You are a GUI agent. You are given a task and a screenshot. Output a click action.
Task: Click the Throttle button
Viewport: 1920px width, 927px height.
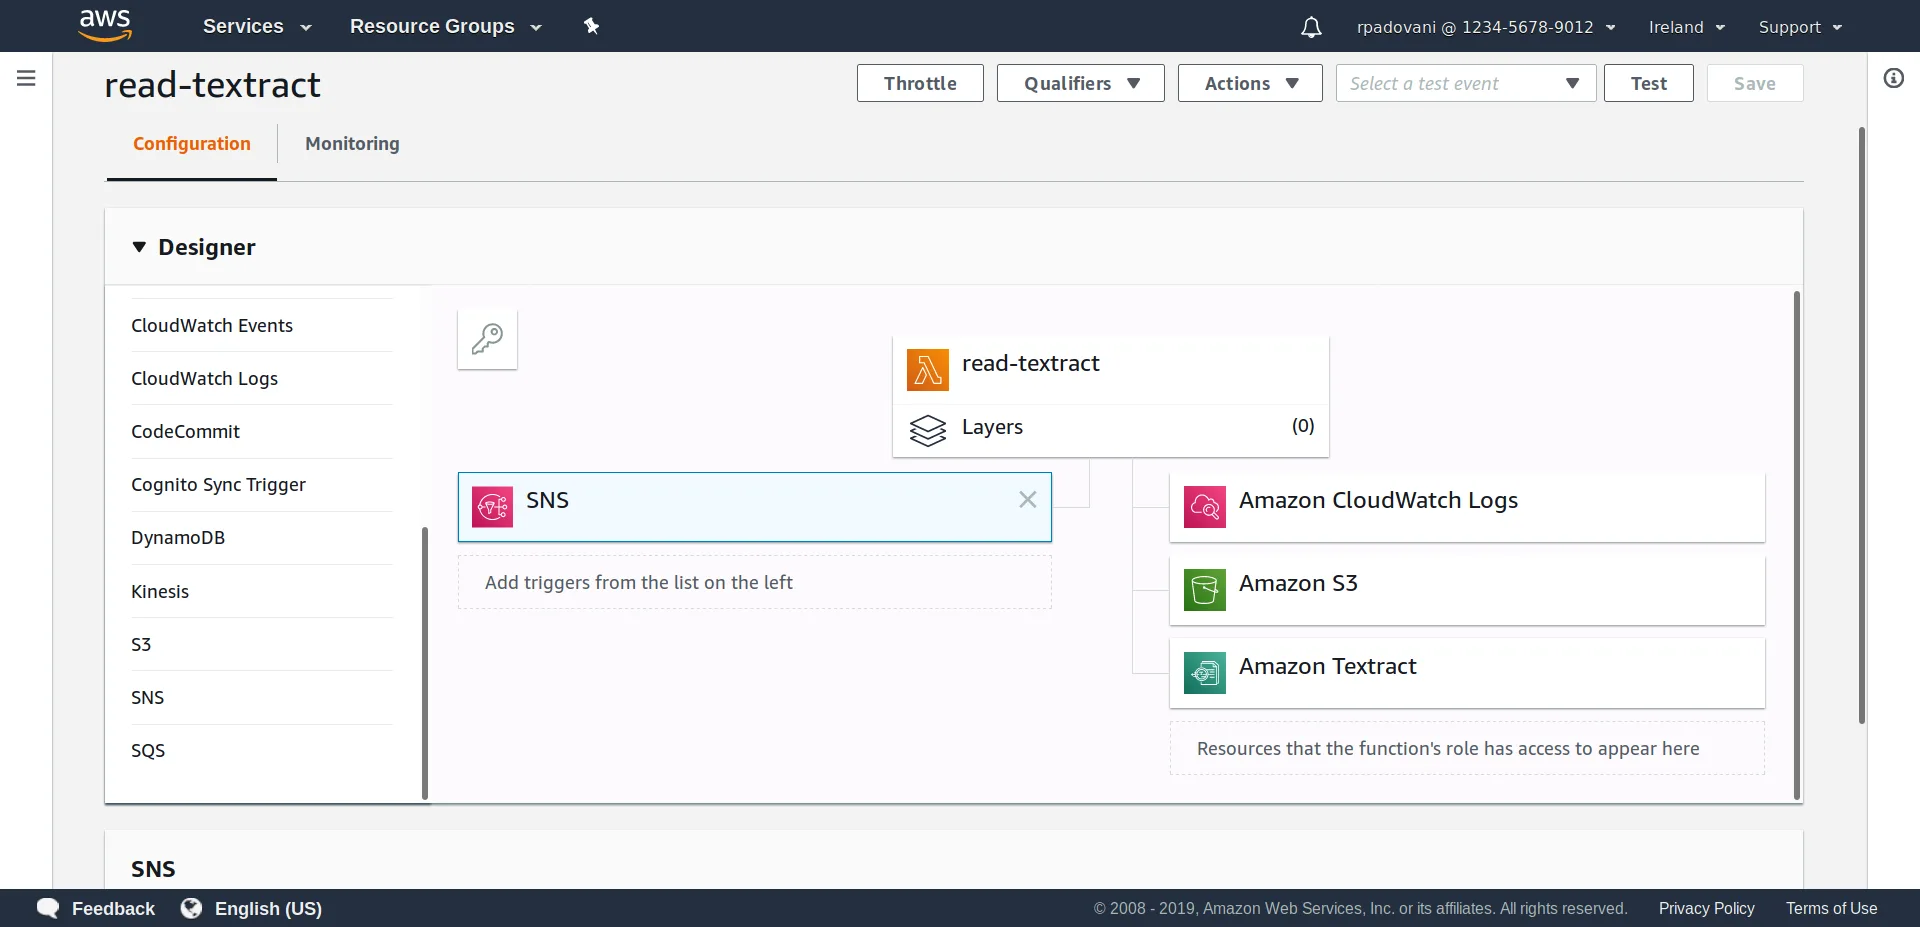pyautogui.click(x=920, y=83)
